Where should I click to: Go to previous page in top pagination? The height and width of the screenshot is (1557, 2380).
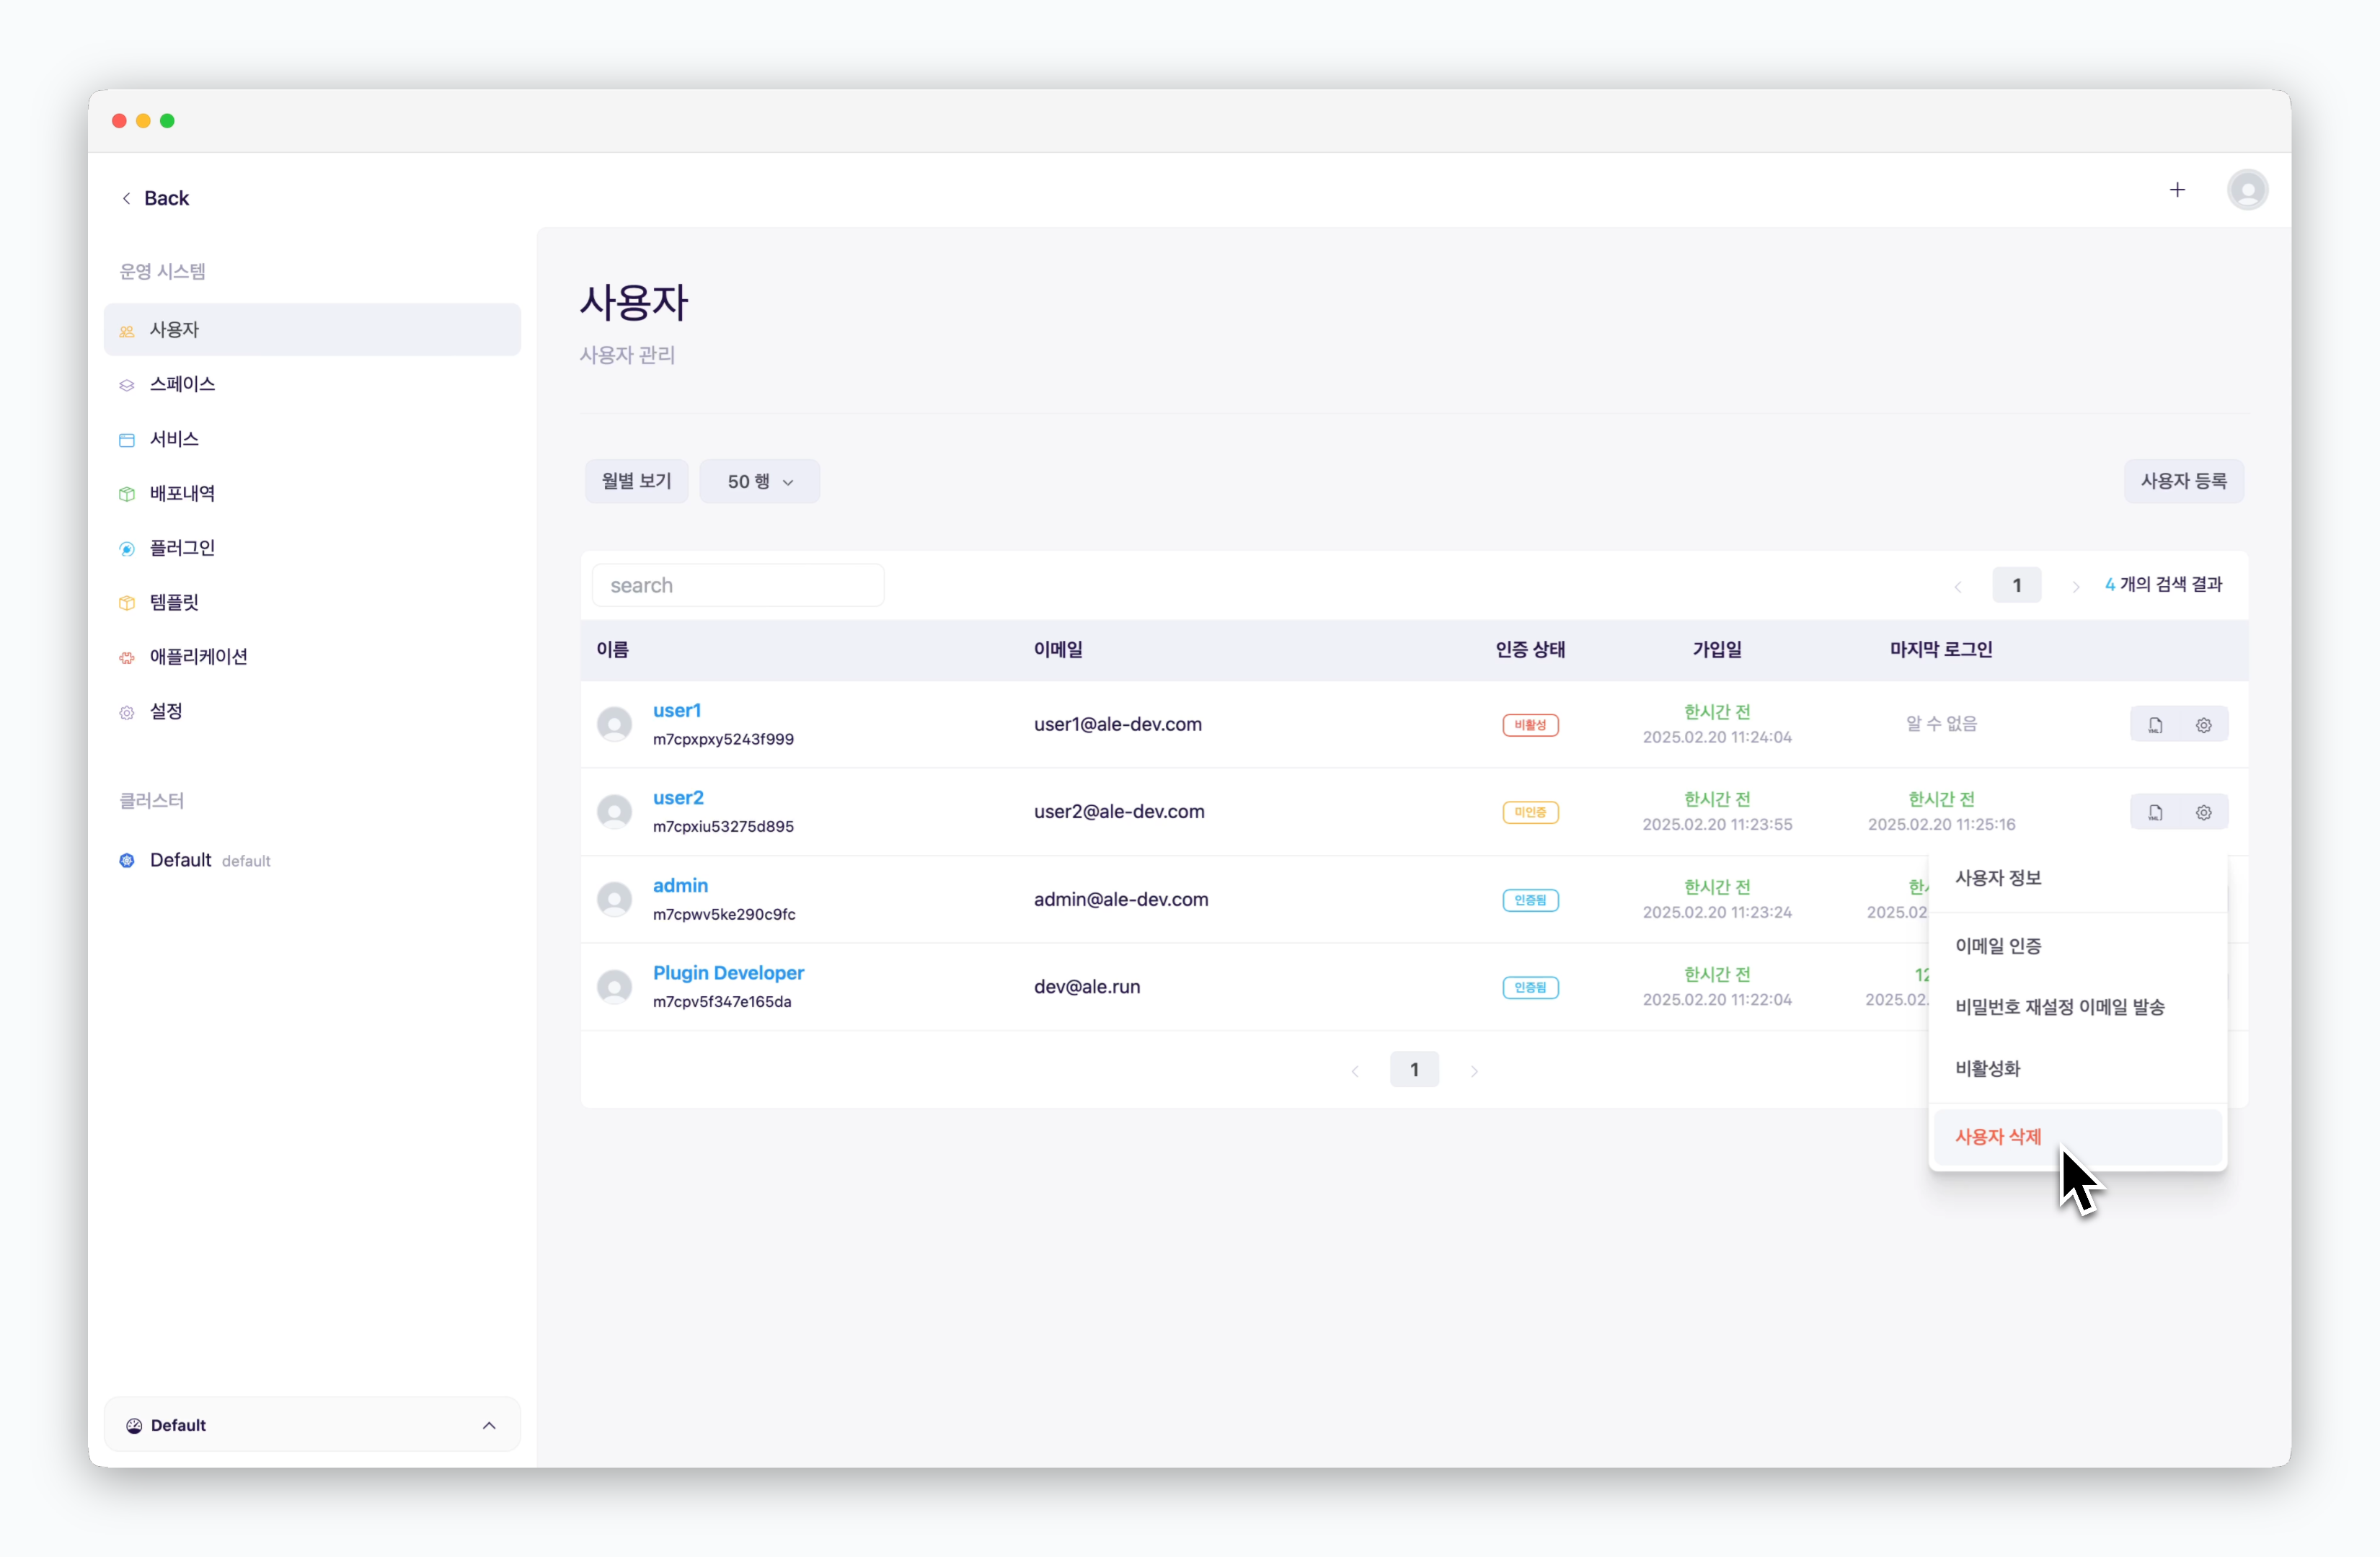click(x=1958, y=586)
